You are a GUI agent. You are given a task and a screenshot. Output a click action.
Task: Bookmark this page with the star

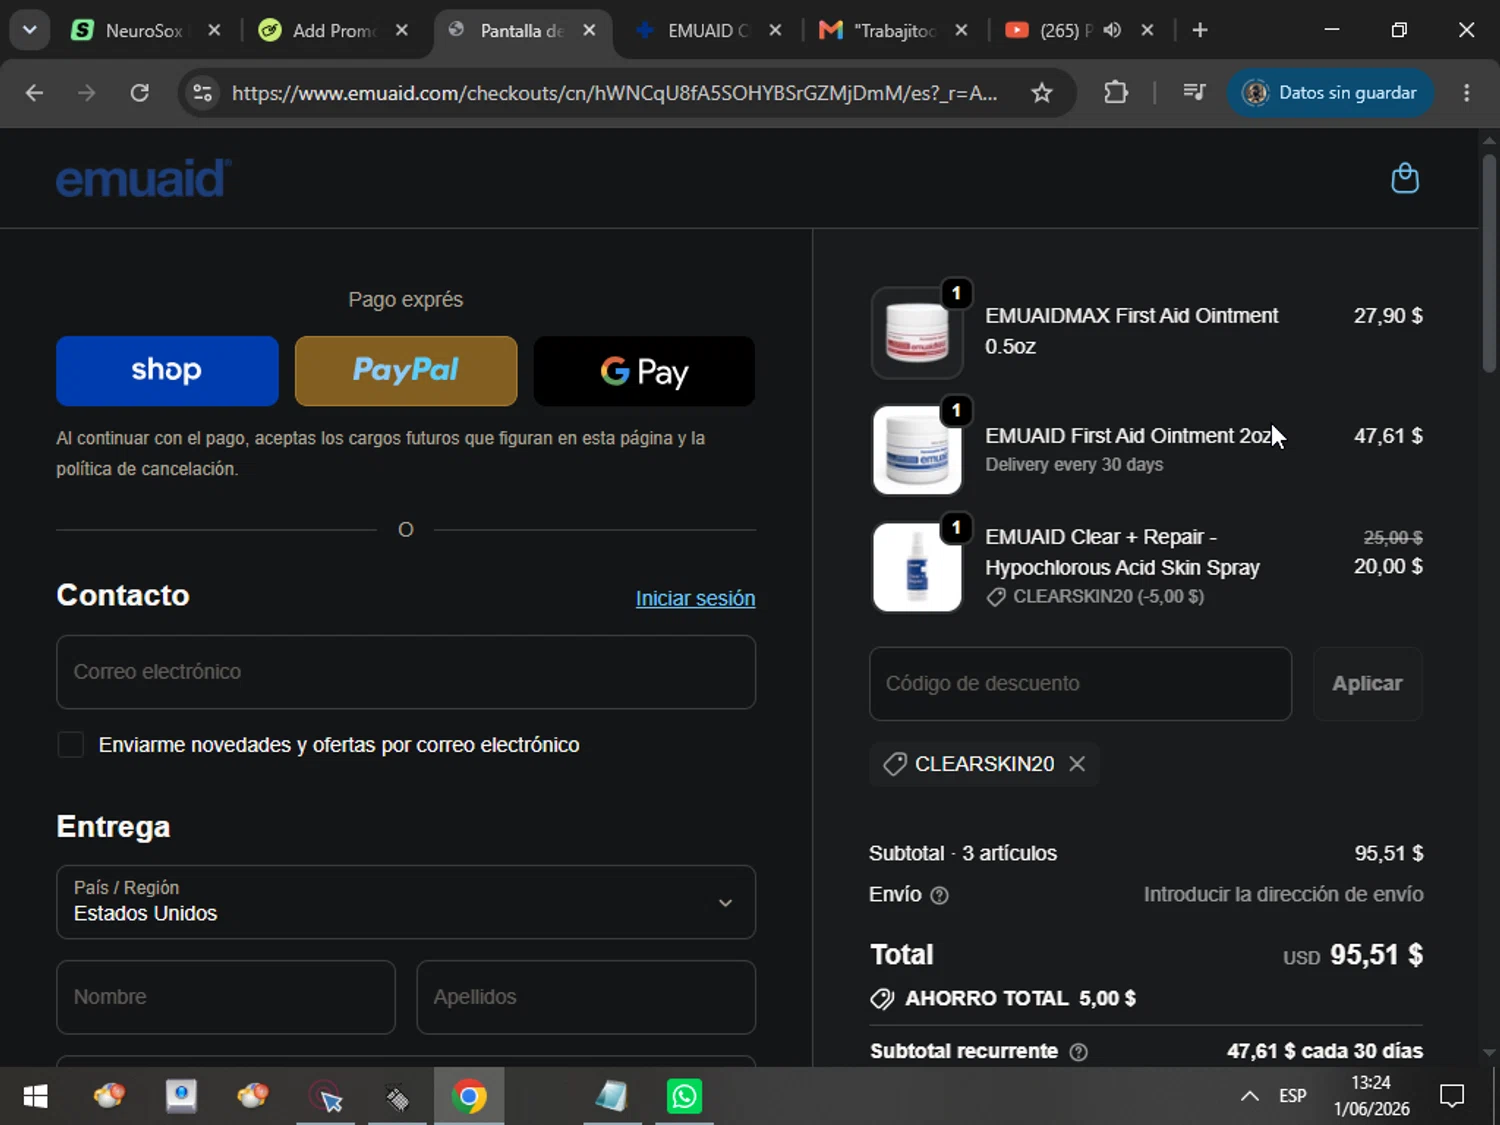tap(1042, 93)
